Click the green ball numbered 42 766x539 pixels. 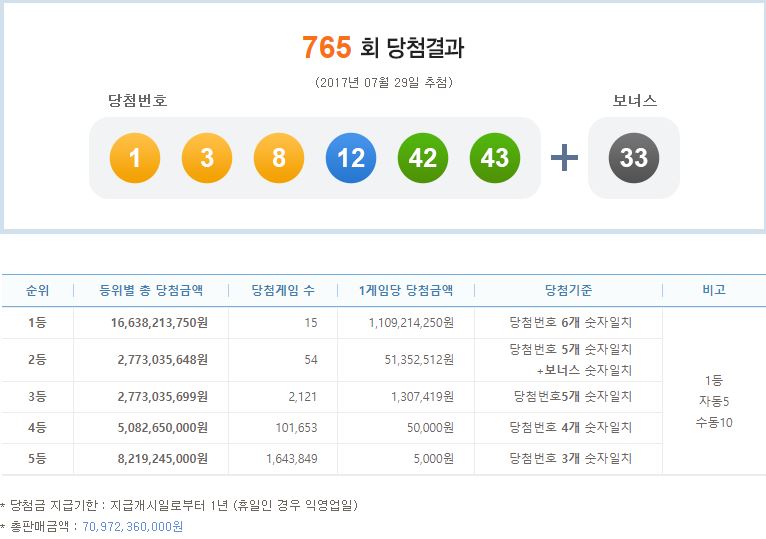[x=423, y=157]
